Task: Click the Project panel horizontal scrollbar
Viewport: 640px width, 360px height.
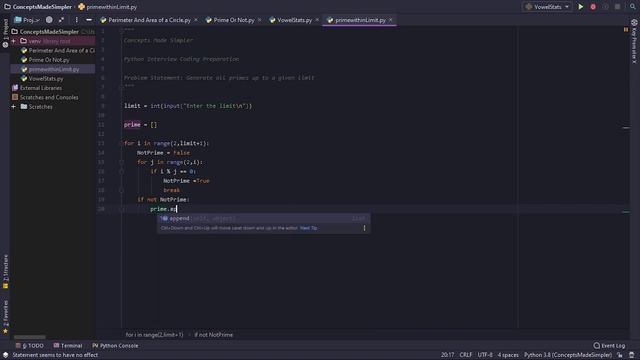Action: 30,337
